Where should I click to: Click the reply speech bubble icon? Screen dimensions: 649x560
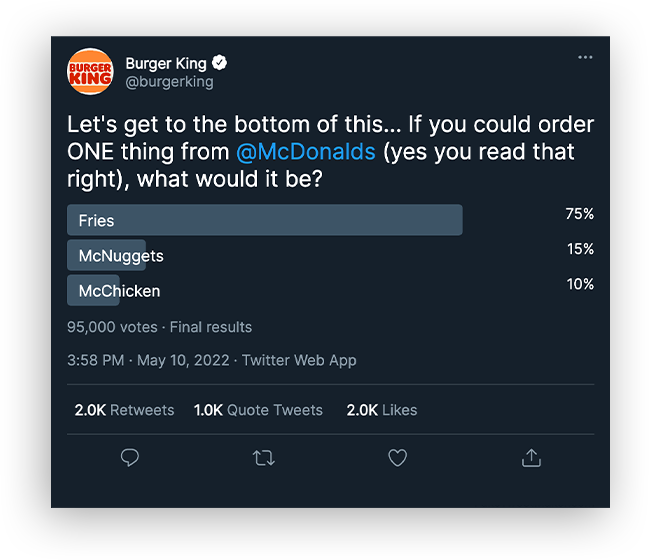(x=130, y=458)
